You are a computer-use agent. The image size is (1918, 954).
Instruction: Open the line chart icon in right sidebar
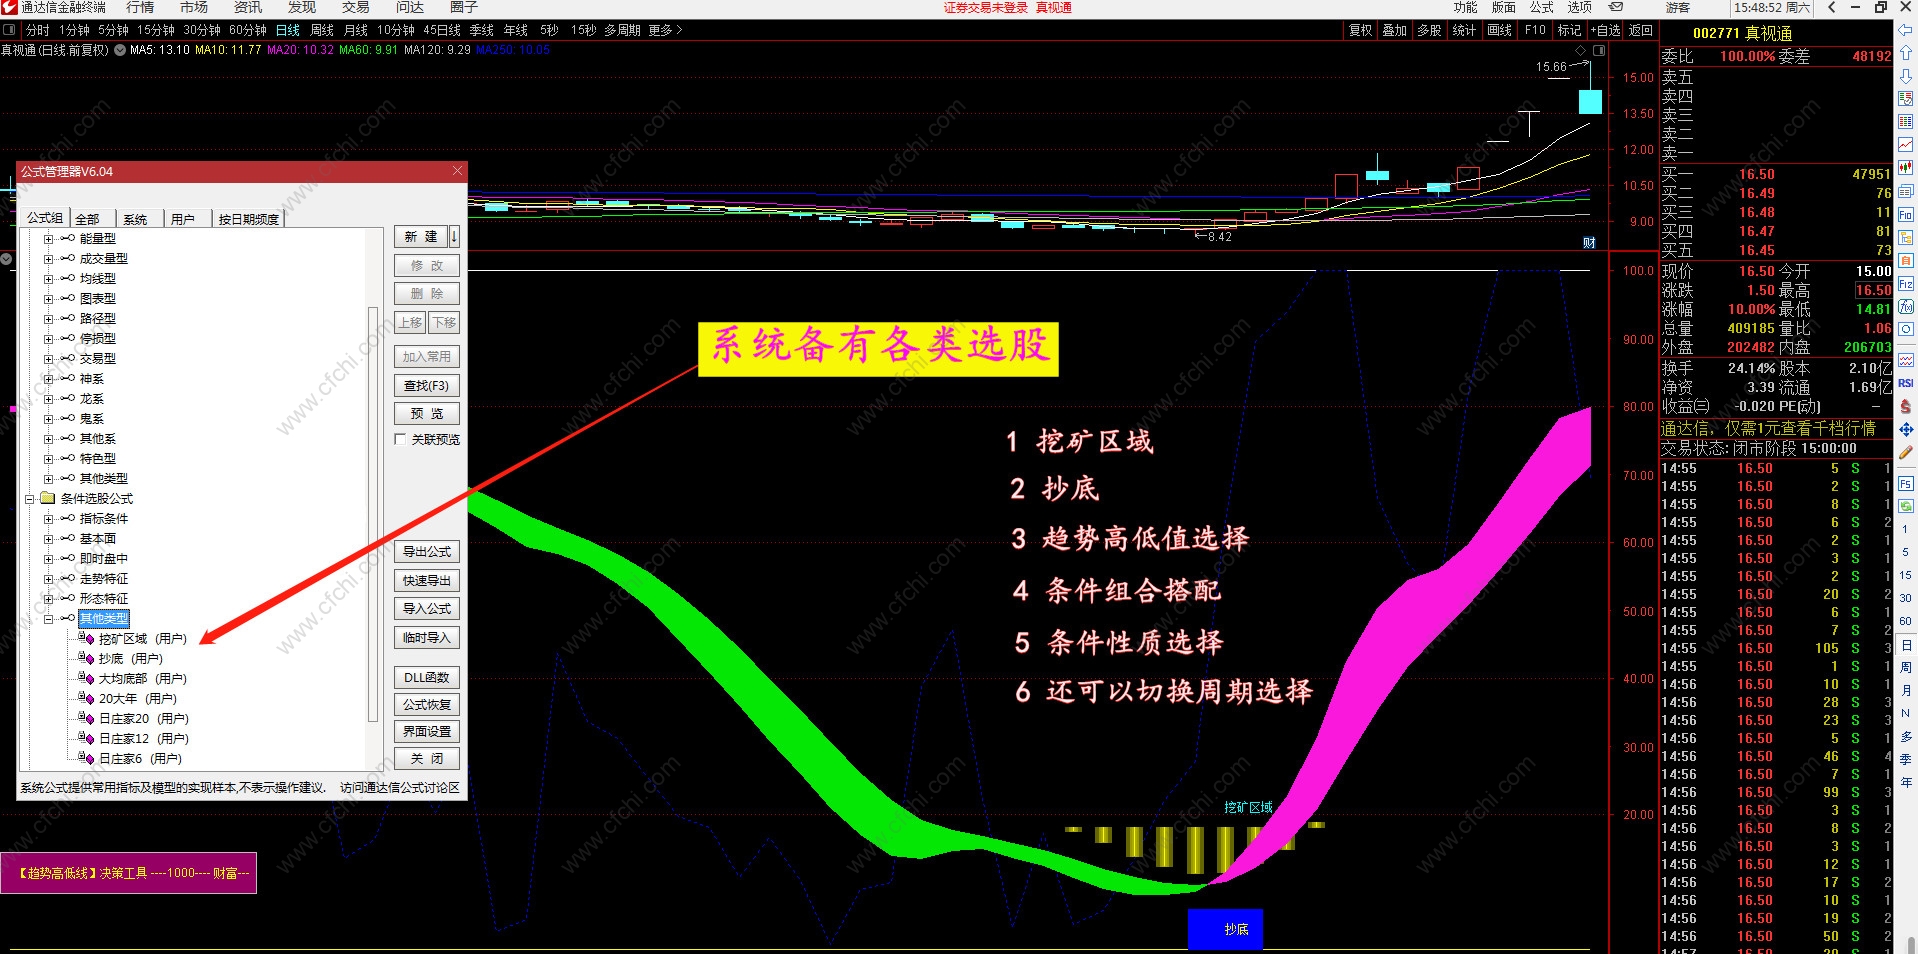pyautogui.click(x=1906, y=145)
